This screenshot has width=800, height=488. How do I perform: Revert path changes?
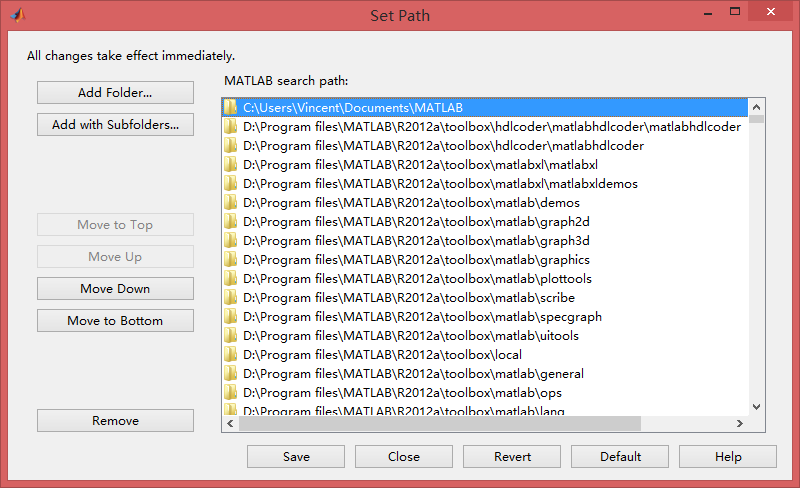click(512, 456)
